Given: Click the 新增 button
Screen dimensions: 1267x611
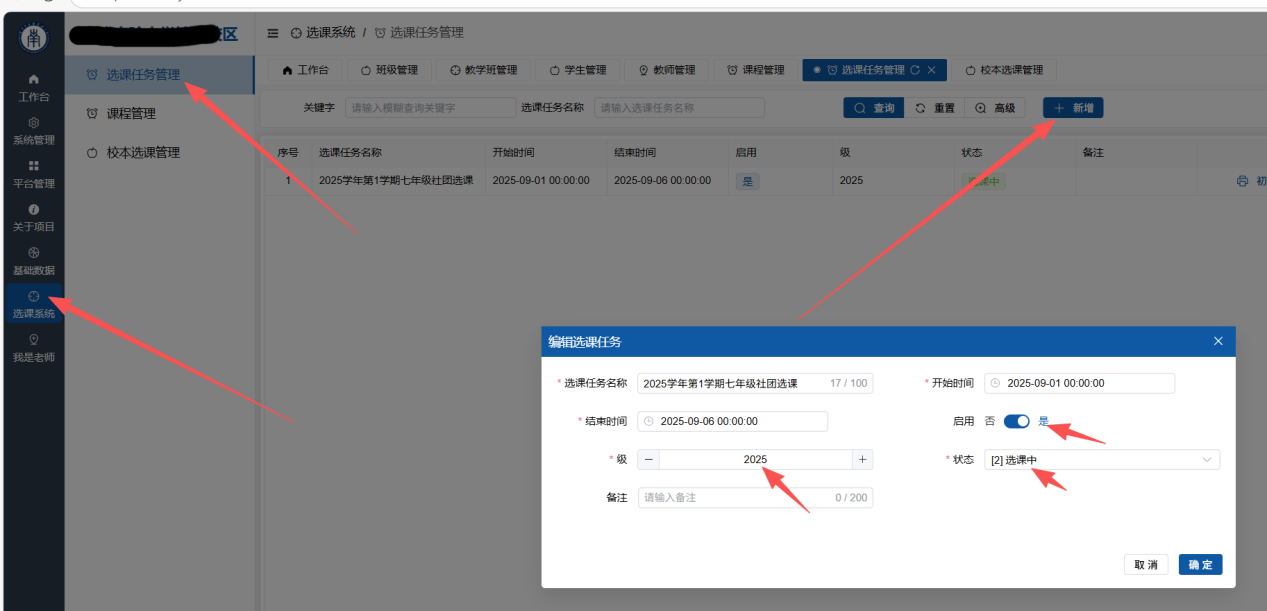Looking at the screenshot, I should click(1073, 108).
